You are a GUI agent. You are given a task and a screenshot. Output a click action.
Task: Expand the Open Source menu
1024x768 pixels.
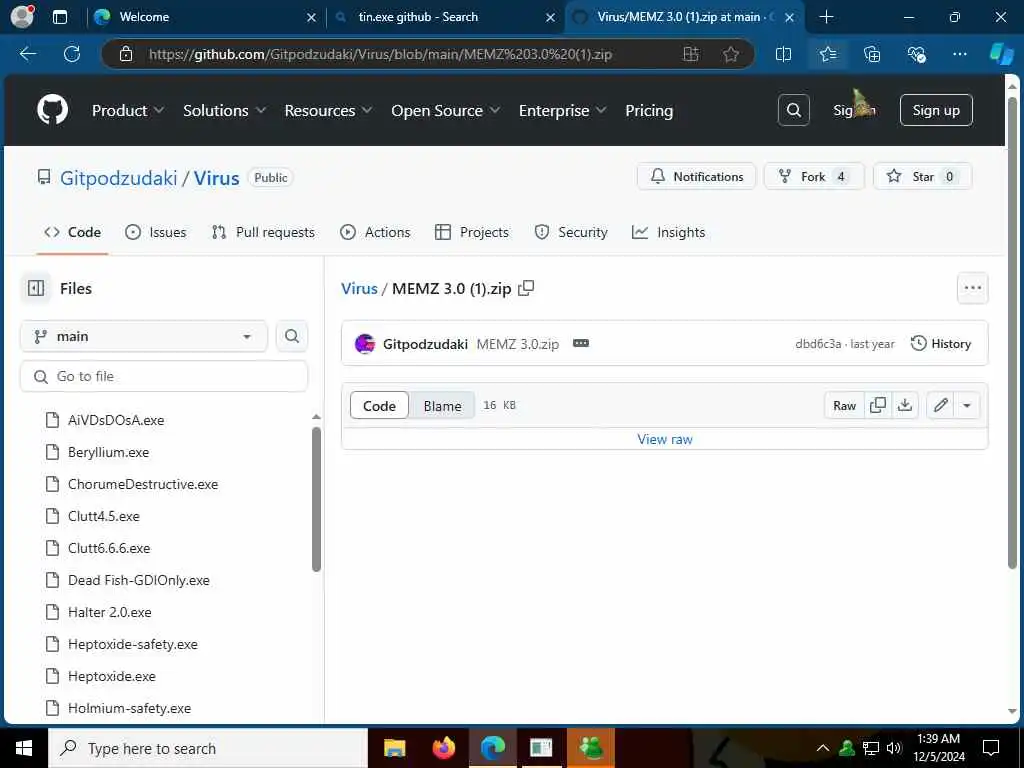(x=445, y=110)
